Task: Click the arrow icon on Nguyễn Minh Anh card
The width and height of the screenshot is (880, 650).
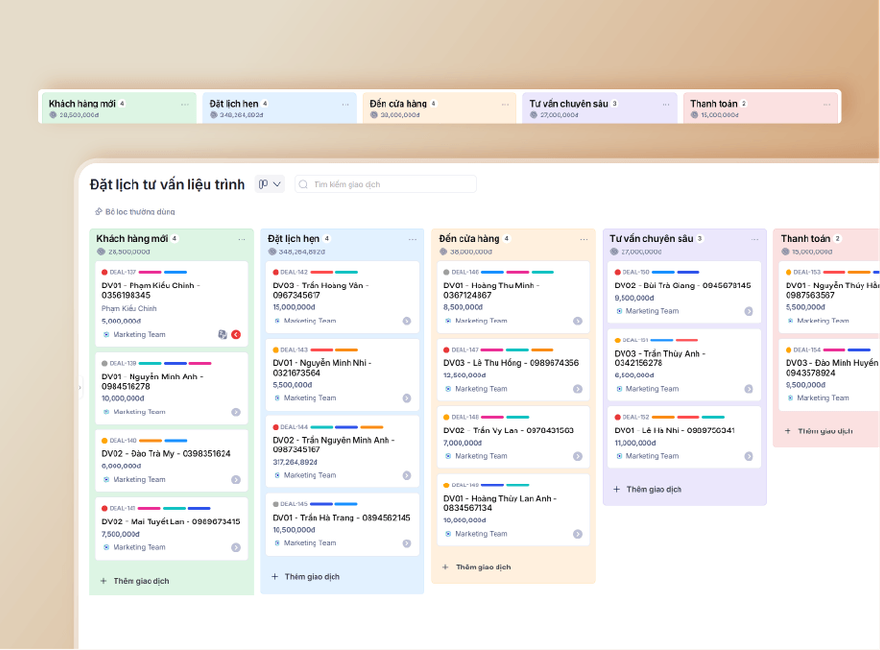Action: point(236,412)
